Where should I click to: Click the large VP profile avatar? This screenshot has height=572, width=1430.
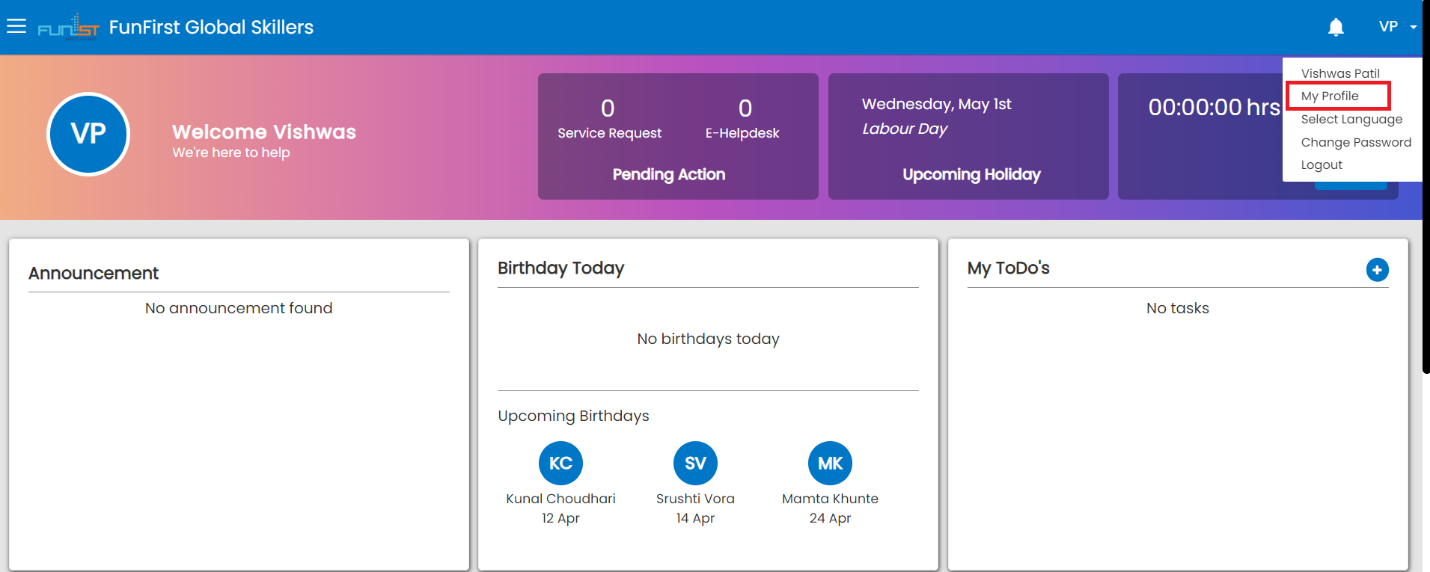(88, 134)
